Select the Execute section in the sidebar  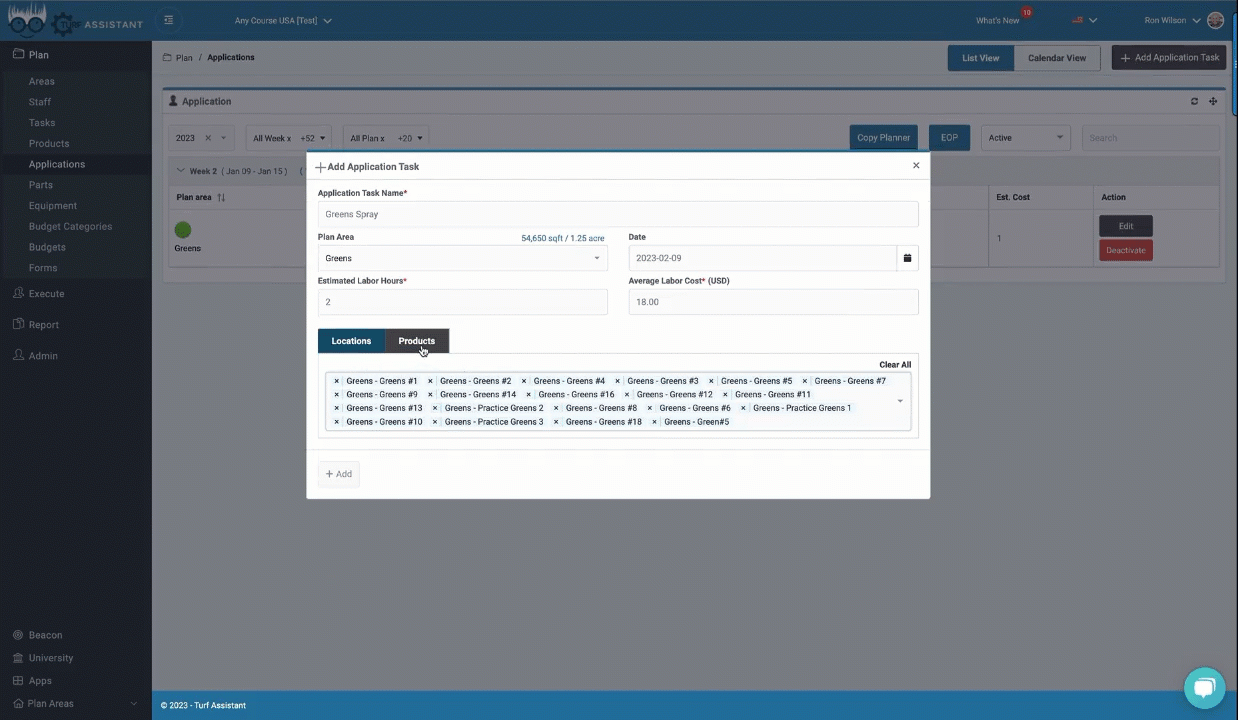click(x=46, y=293)
